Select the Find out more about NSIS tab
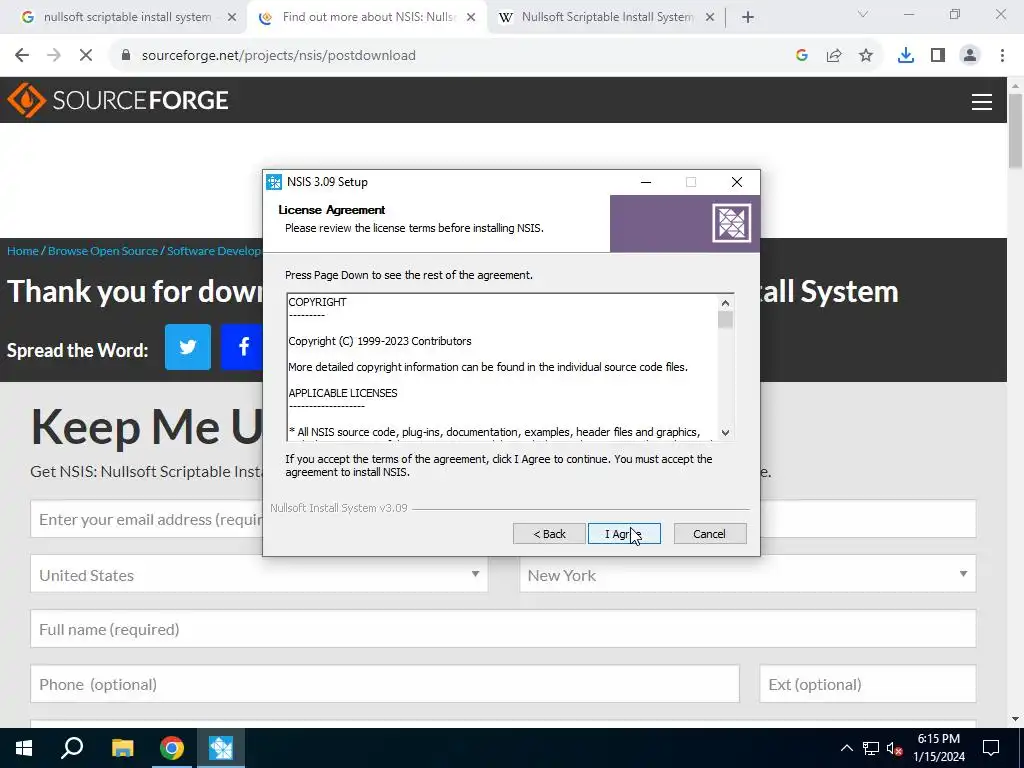The image size is (1024, 768). pos(369,18)
